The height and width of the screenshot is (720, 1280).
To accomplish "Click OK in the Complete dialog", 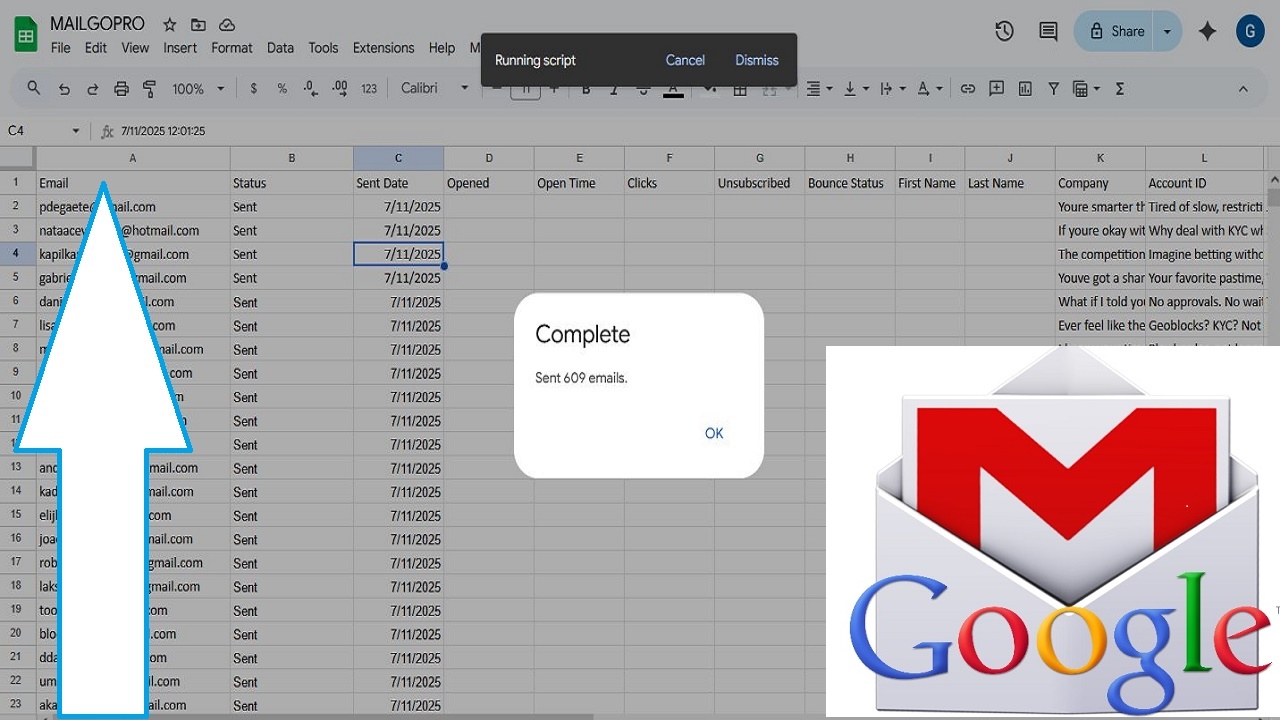I will coord(714,434).
